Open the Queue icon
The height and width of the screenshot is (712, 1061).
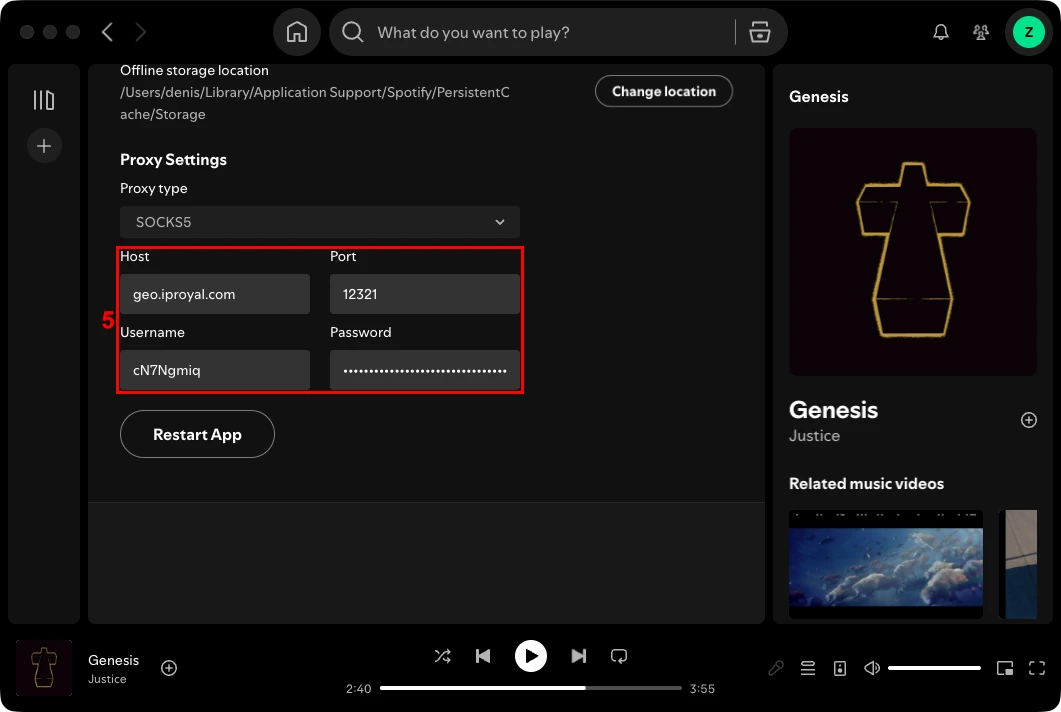[808, 668]
